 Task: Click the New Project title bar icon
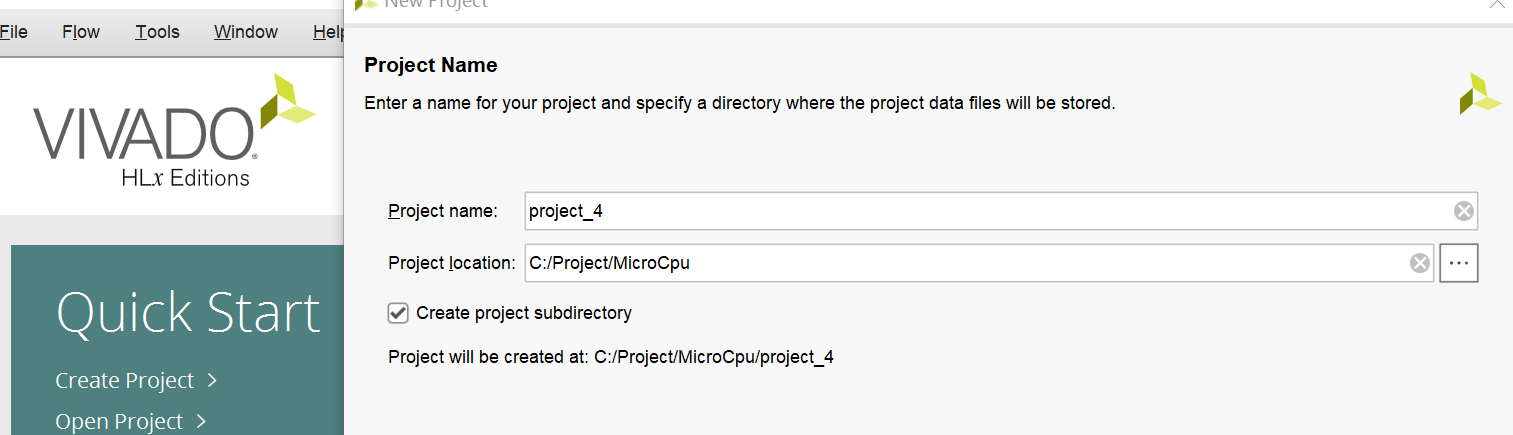point(366,4)
